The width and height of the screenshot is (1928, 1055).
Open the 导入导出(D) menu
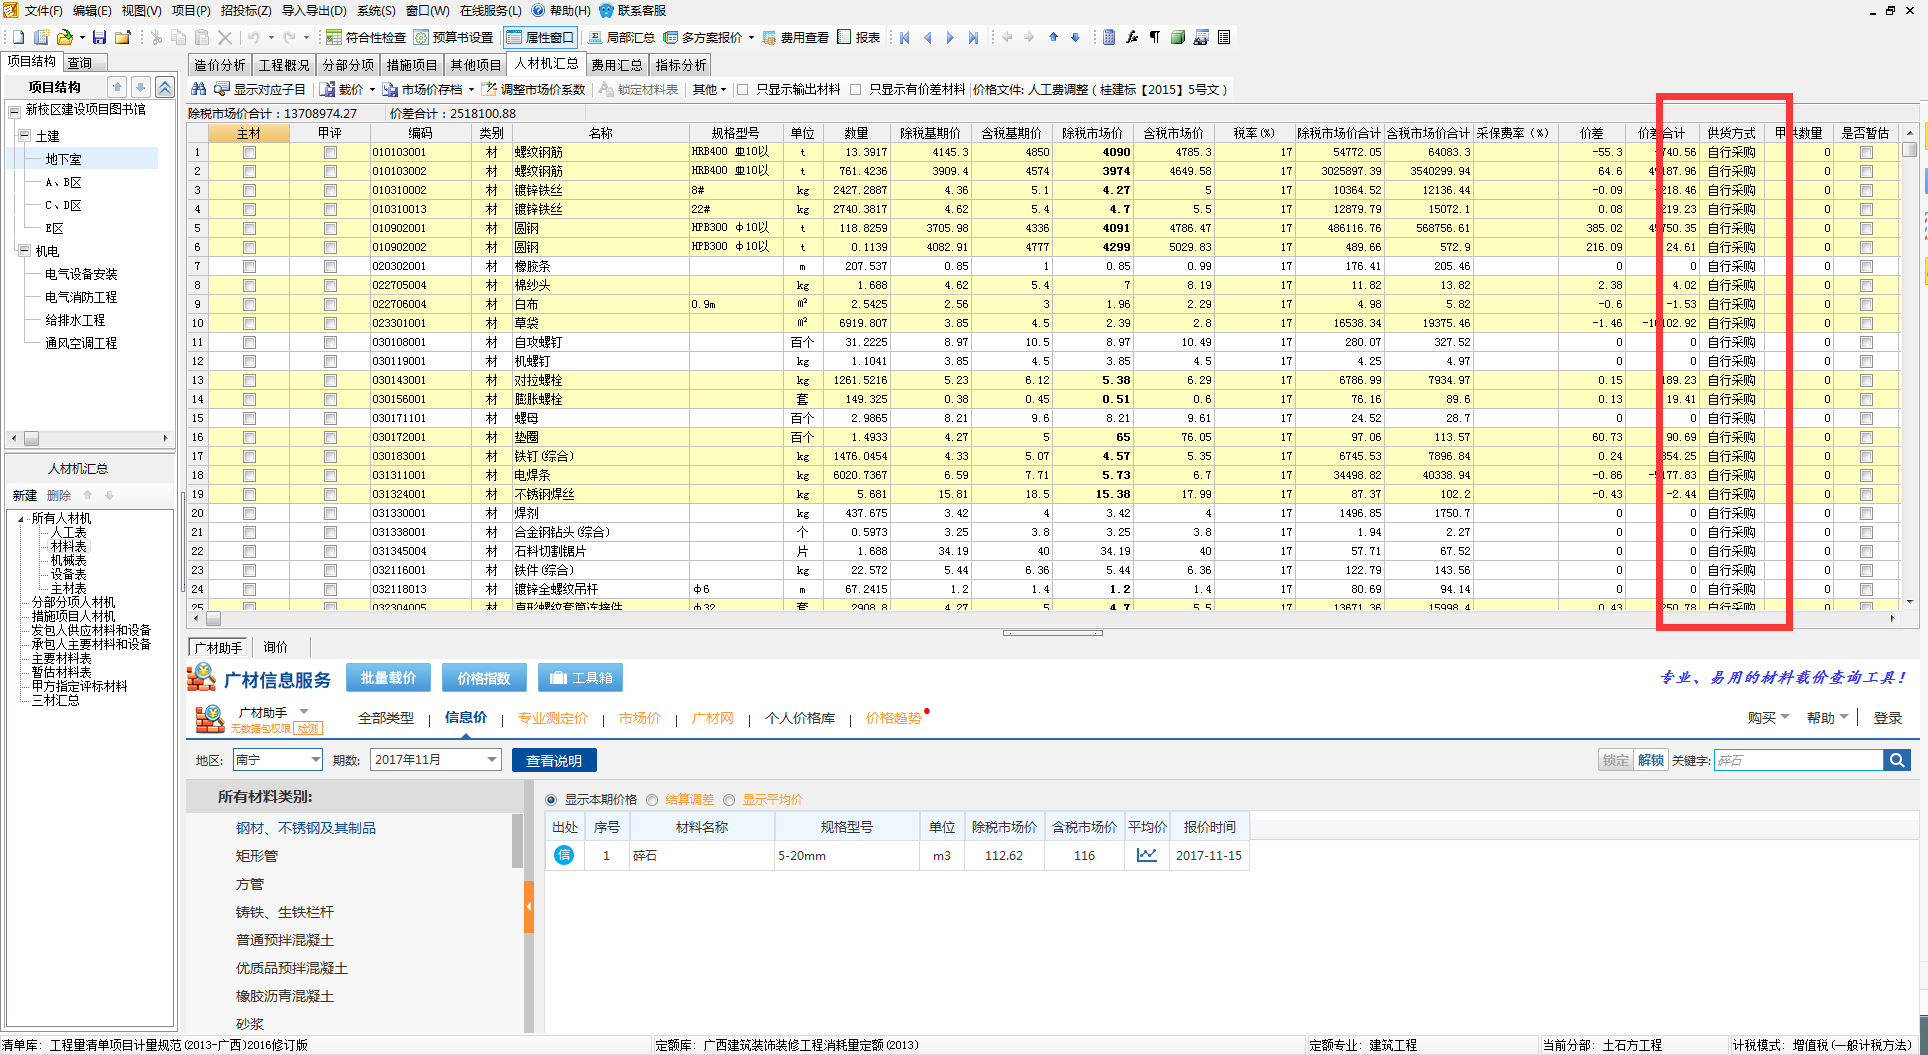pos(314,10)
